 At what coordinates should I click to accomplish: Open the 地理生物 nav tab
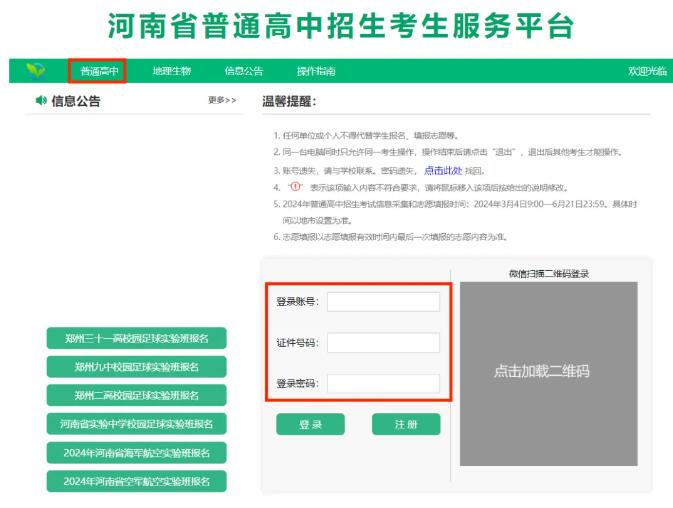coord(172,71)
